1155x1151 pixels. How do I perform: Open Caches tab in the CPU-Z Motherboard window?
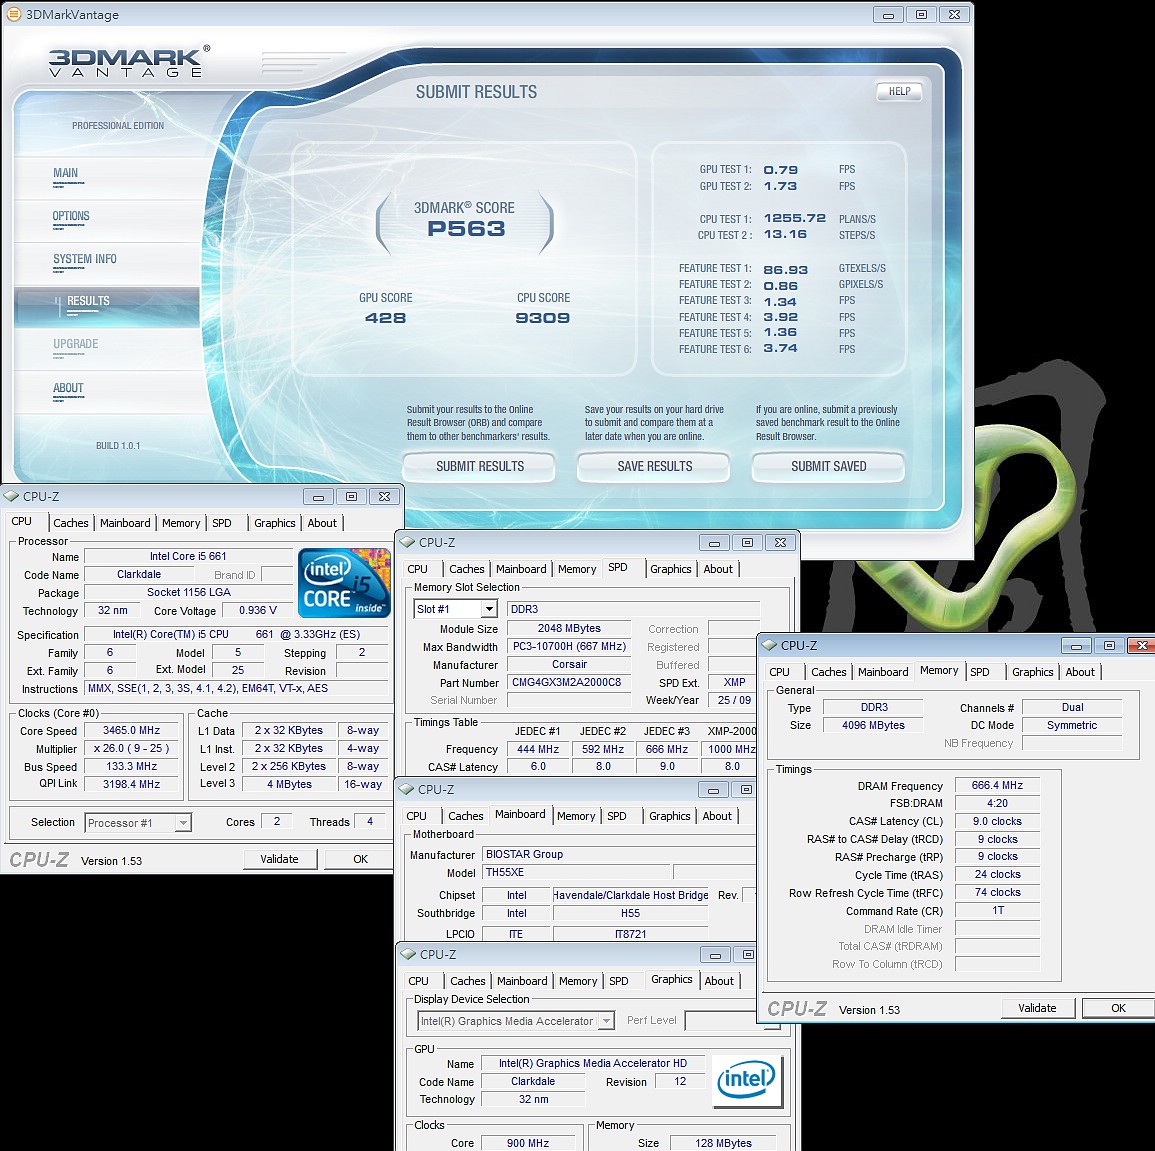(x=466, y=816)
